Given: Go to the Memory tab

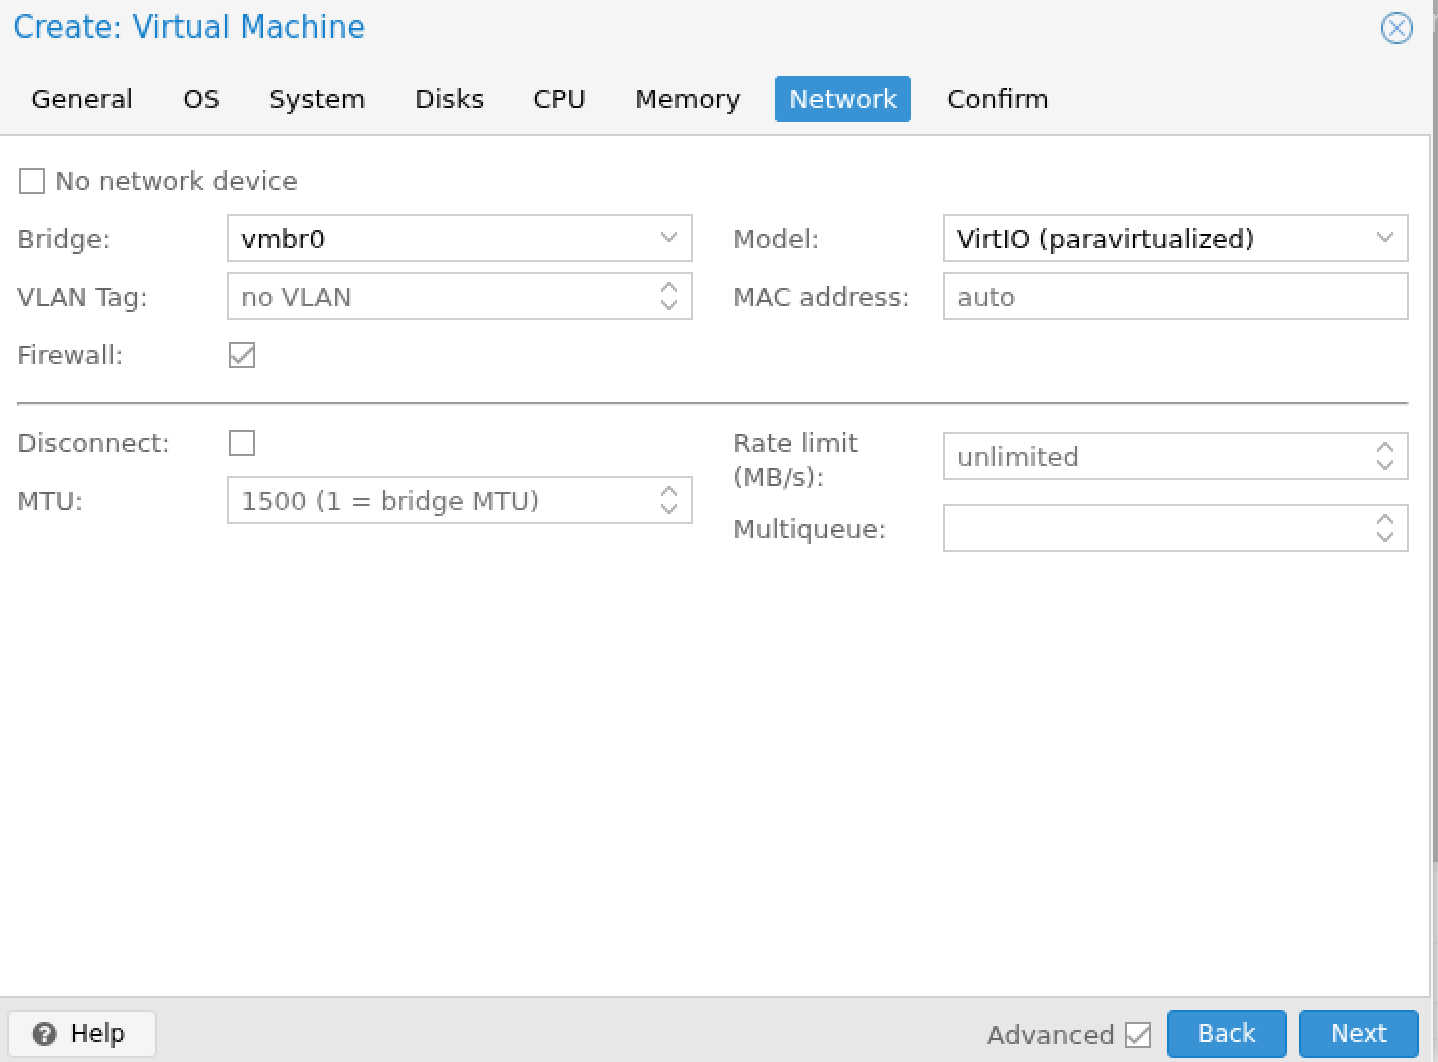Looking at the screenshot, I should 687,99.
